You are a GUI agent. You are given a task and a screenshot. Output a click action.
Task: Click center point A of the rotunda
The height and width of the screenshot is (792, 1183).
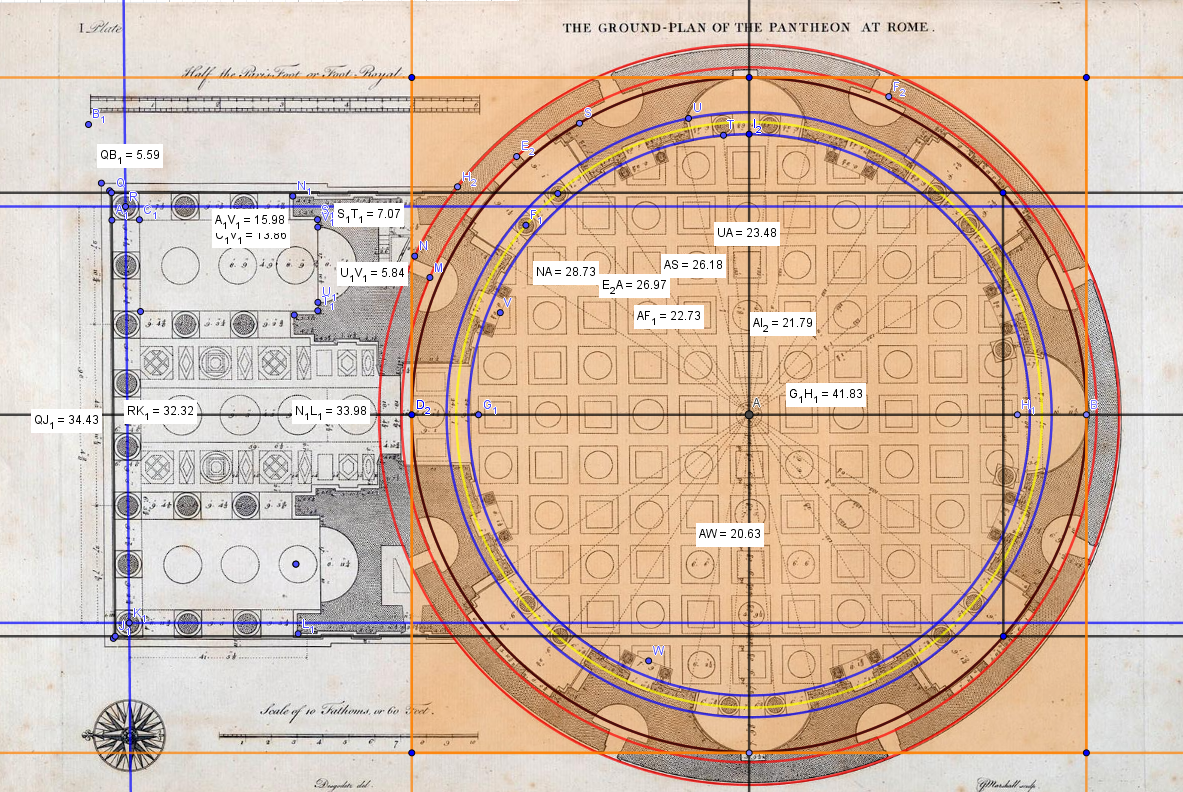749,414
